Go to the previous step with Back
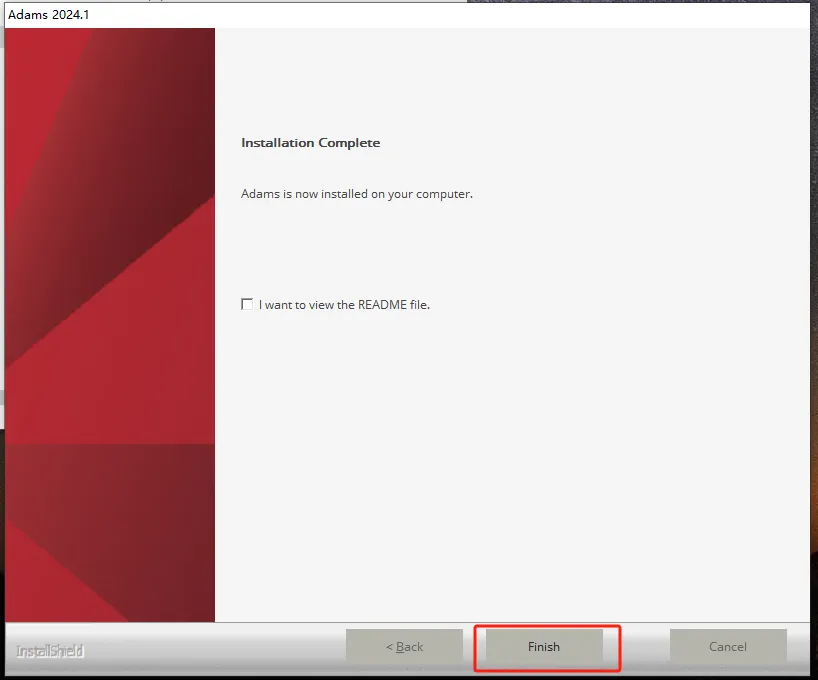 (x=404, y=647)
